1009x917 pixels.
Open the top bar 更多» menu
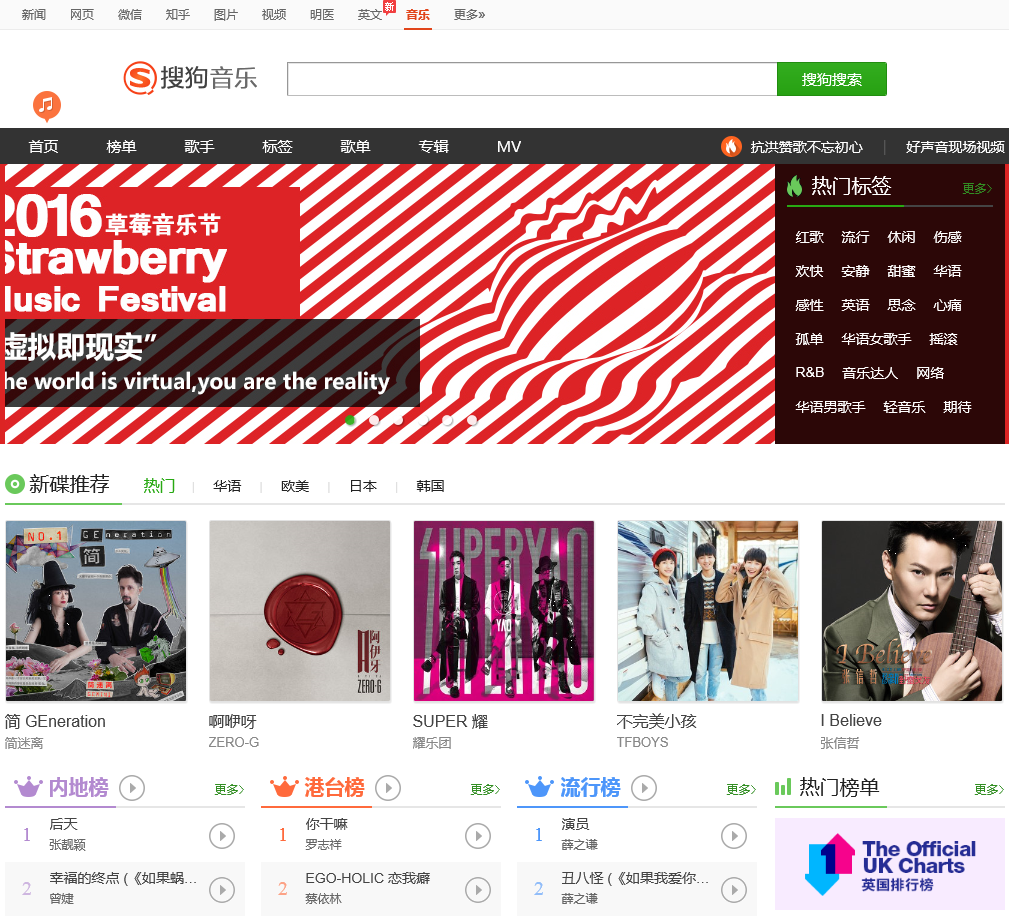[x=469, y=15]
